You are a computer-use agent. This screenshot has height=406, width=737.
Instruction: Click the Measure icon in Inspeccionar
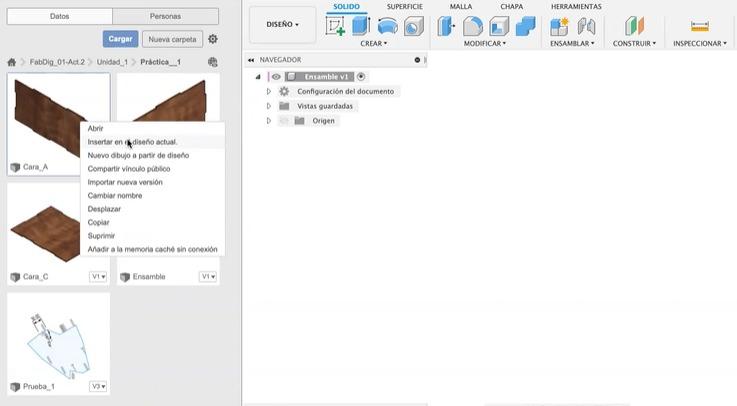699,26
